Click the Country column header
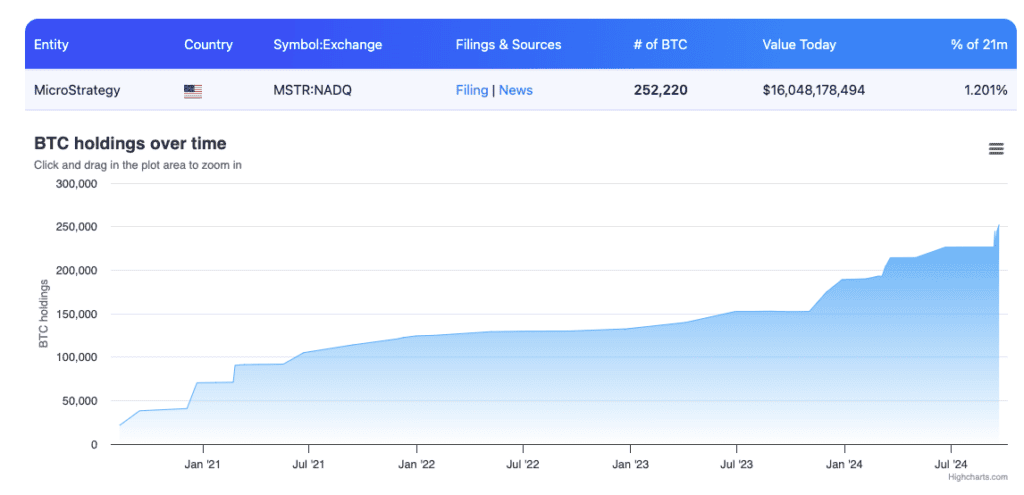Image resolution: width=1024 pixels, height=495 pixels. pos(208,45)
